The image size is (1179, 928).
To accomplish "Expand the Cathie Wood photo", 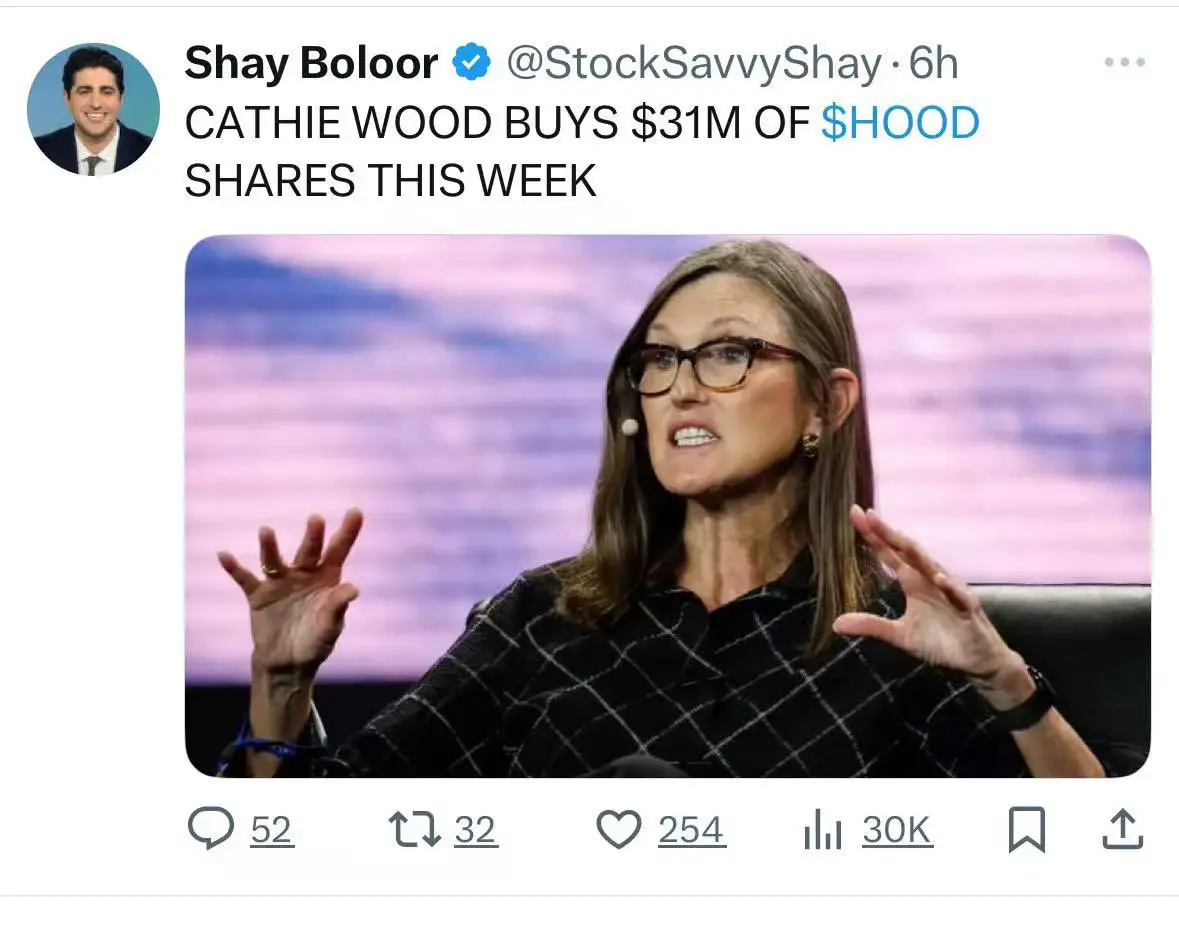I will [x=668, y=506].
